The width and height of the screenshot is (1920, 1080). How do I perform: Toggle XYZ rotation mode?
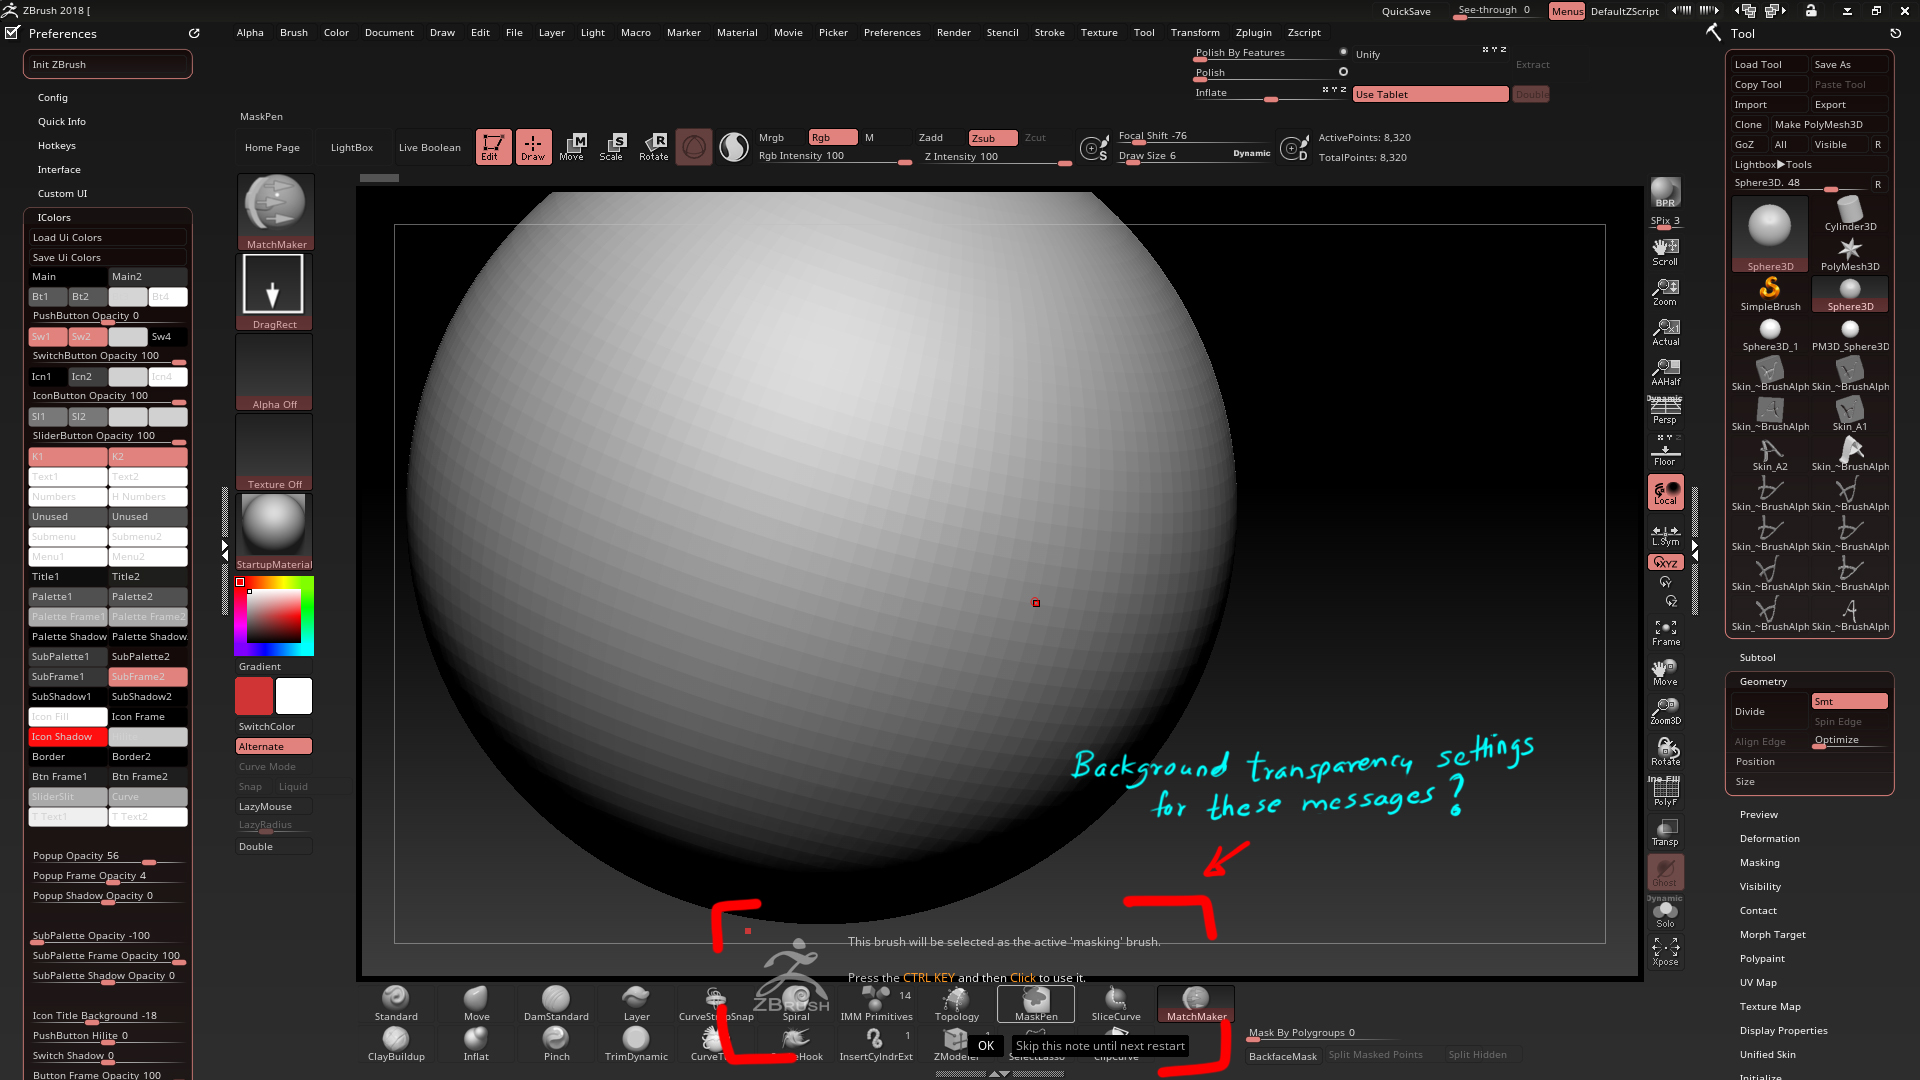pos(1665,562)
